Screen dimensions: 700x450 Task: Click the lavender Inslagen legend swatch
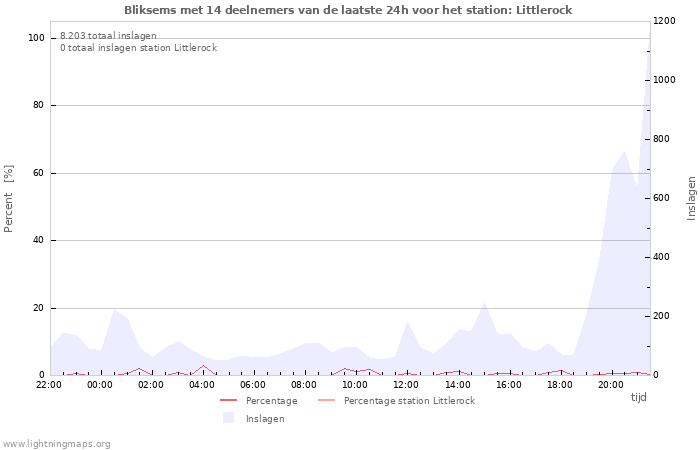pos(228,418)
